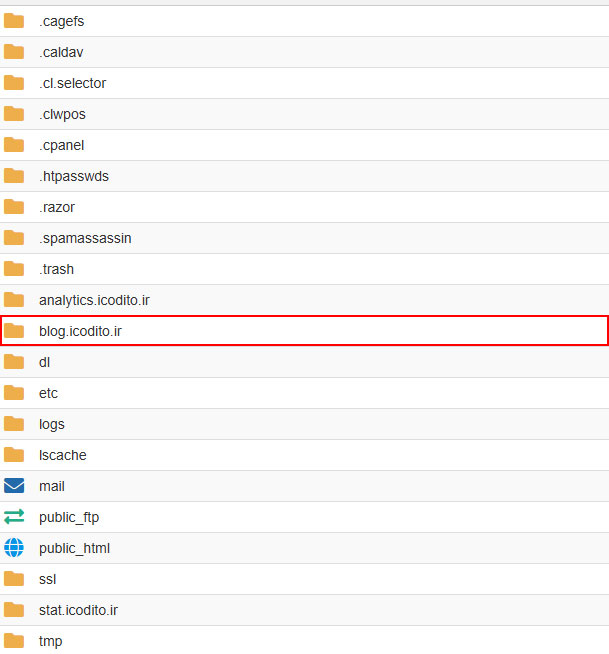
Task: Select the tmp folder name
Action: (50, 641)
